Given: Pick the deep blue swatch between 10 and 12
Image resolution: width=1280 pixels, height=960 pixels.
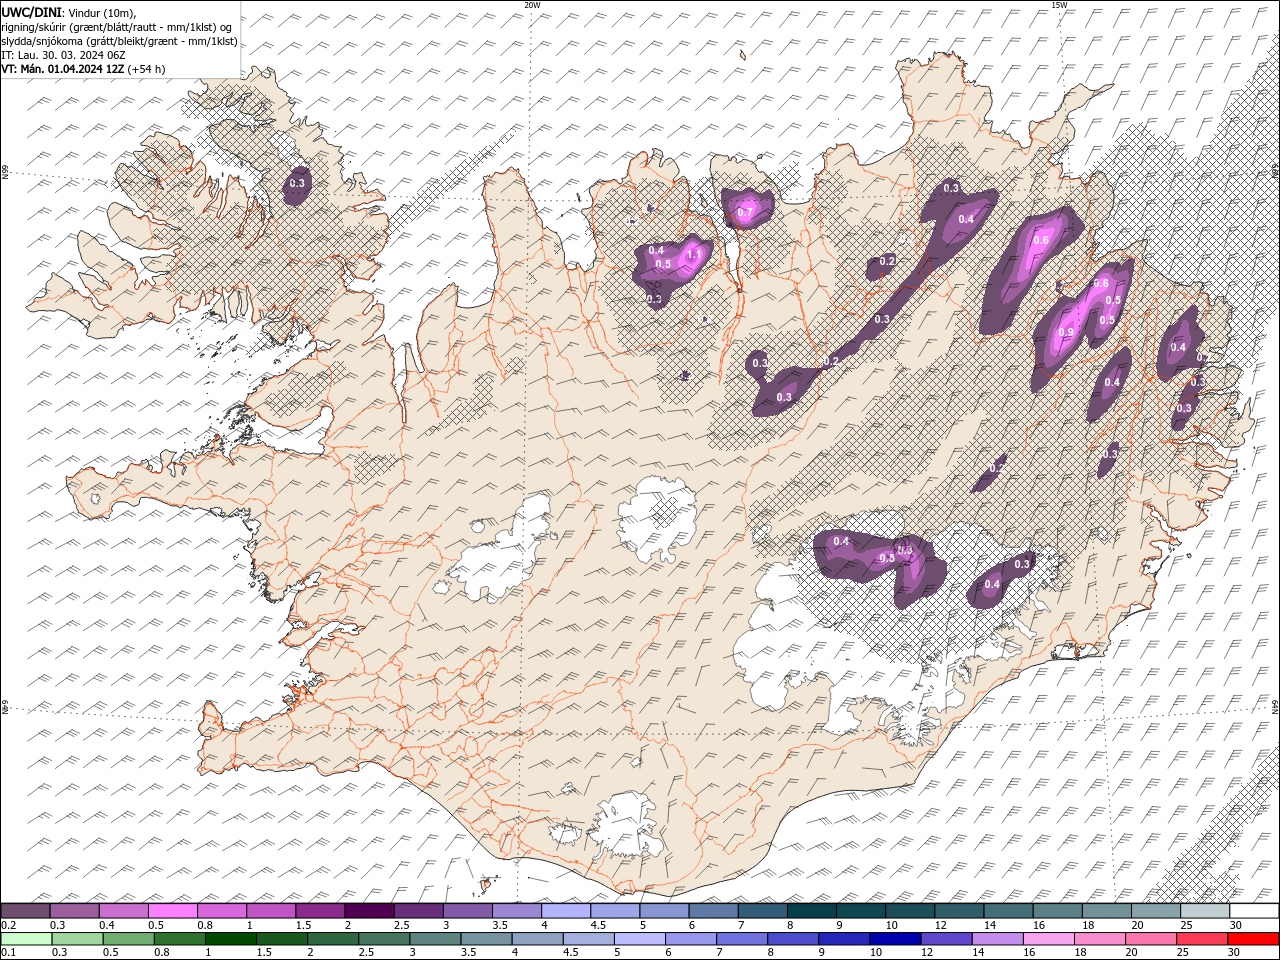Looking at the screenshot, I should [x=894, y=939].
